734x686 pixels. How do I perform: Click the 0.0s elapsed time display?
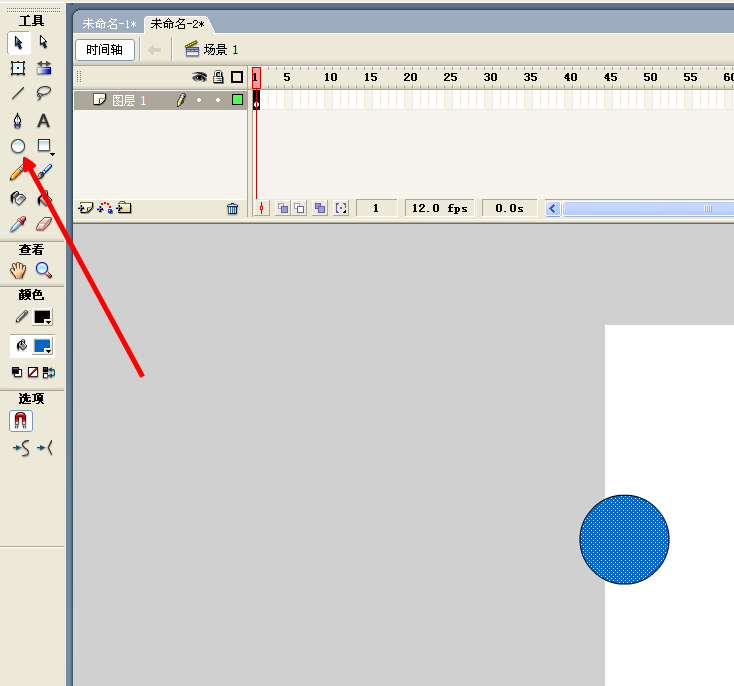click(509, 208)
